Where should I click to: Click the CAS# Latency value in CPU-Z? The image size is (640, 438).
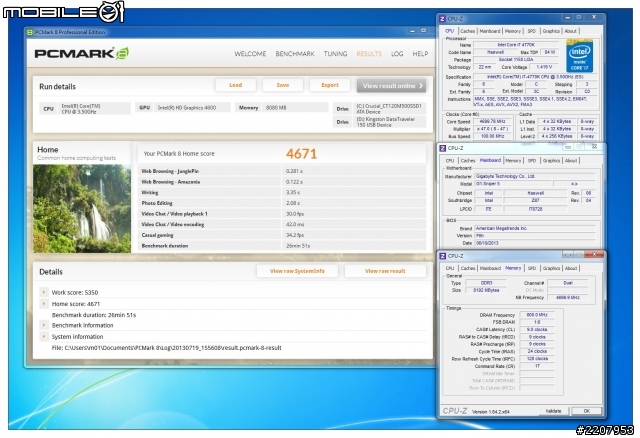pyautogui.click(x=537, y=329)
